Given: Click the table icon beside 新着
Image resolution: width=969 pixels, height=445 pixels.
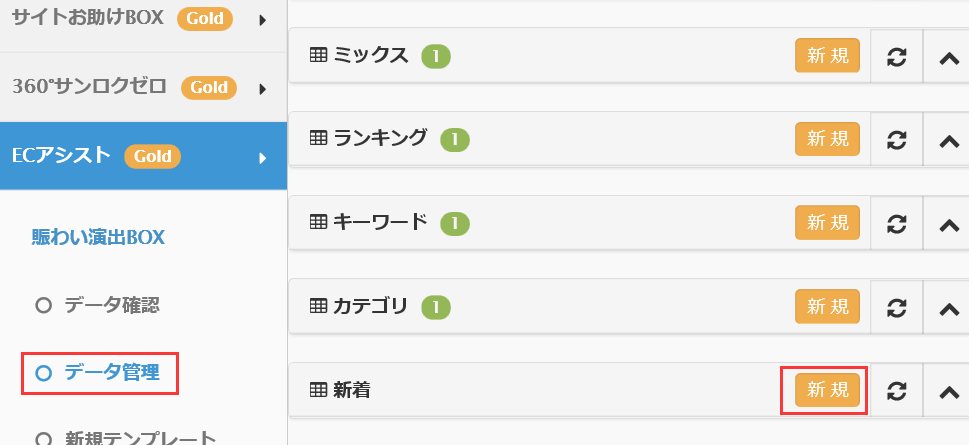Looking at the screenshot, I should pos(318,389).
